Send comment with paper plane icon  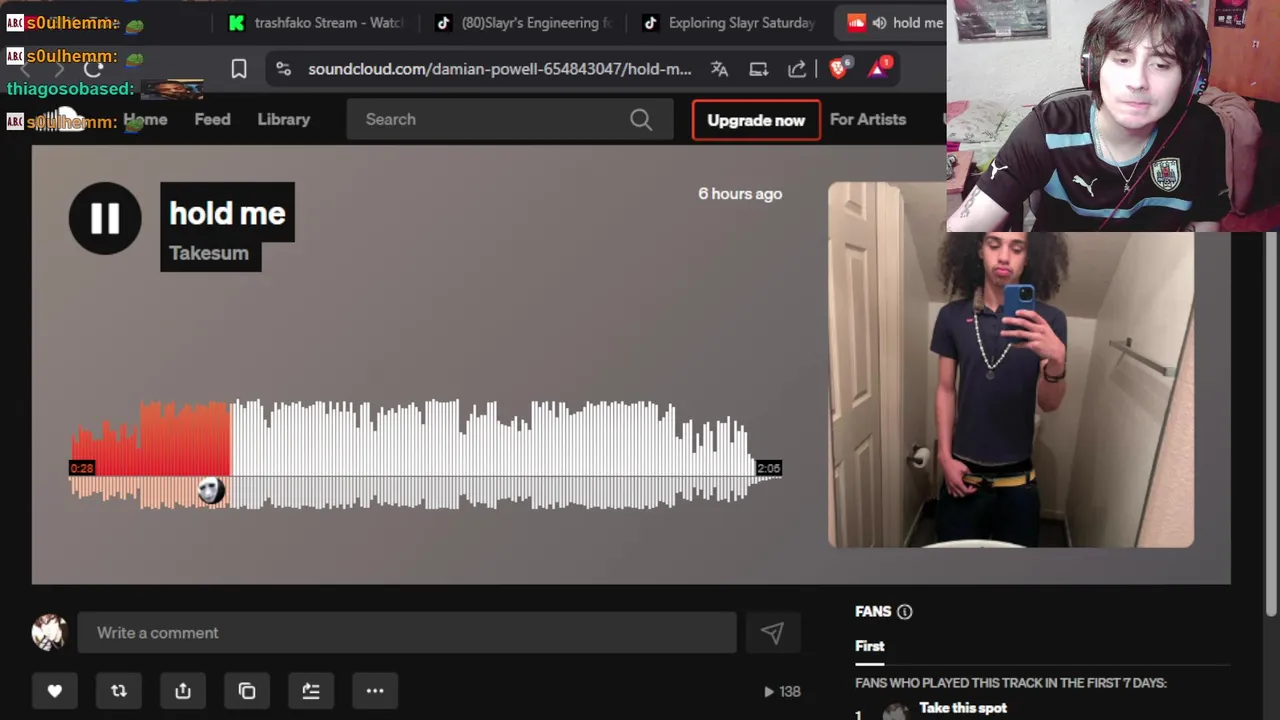(772, 633)
